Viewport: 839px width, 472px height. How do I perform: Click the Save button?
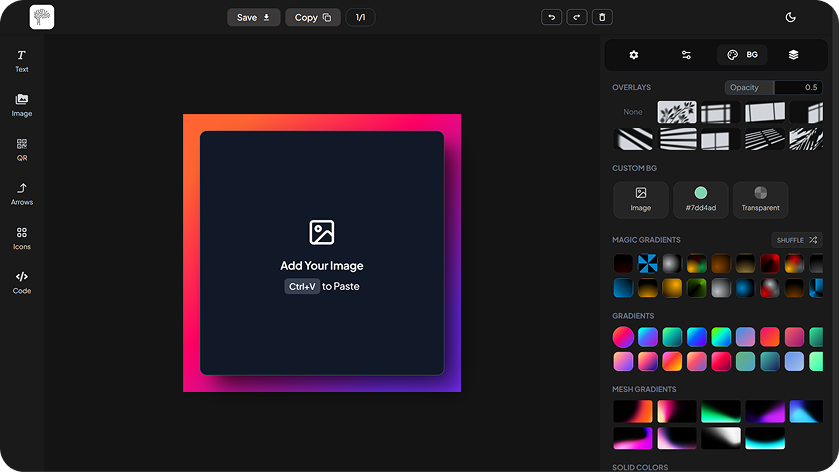254,17
